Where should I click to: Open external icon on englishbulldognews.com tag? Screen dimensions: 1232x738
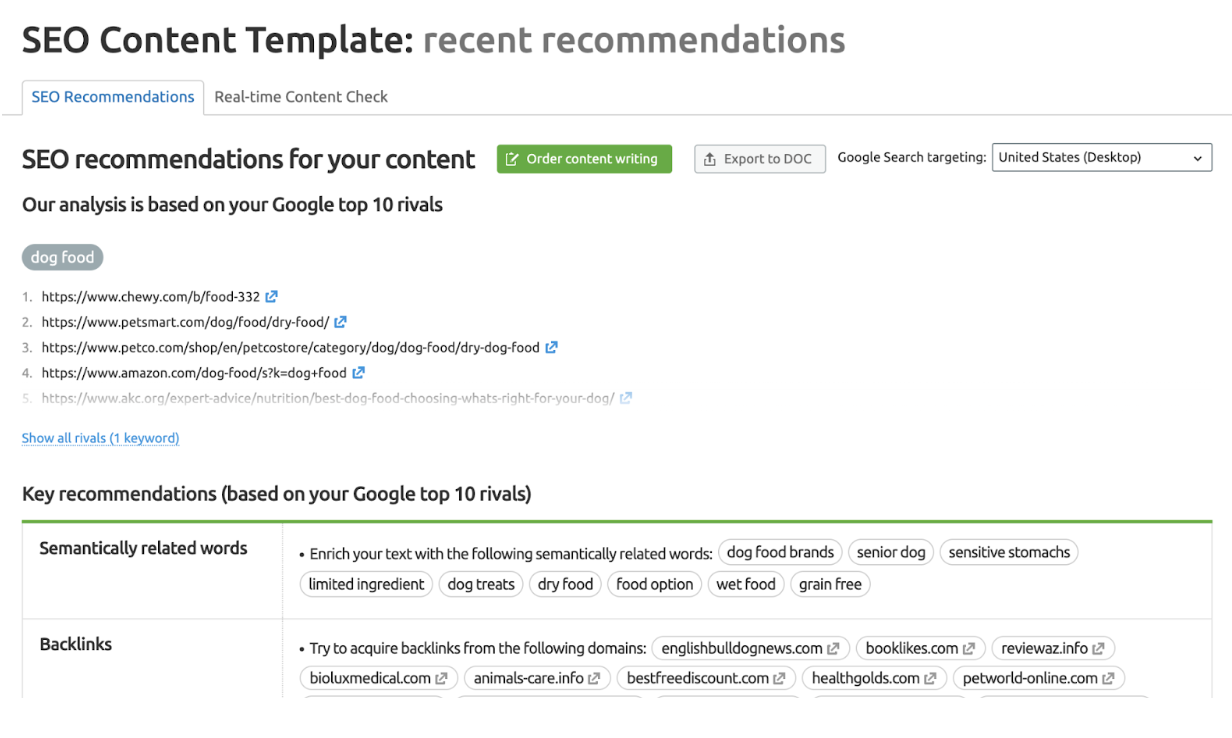click(x=834, y=649)
